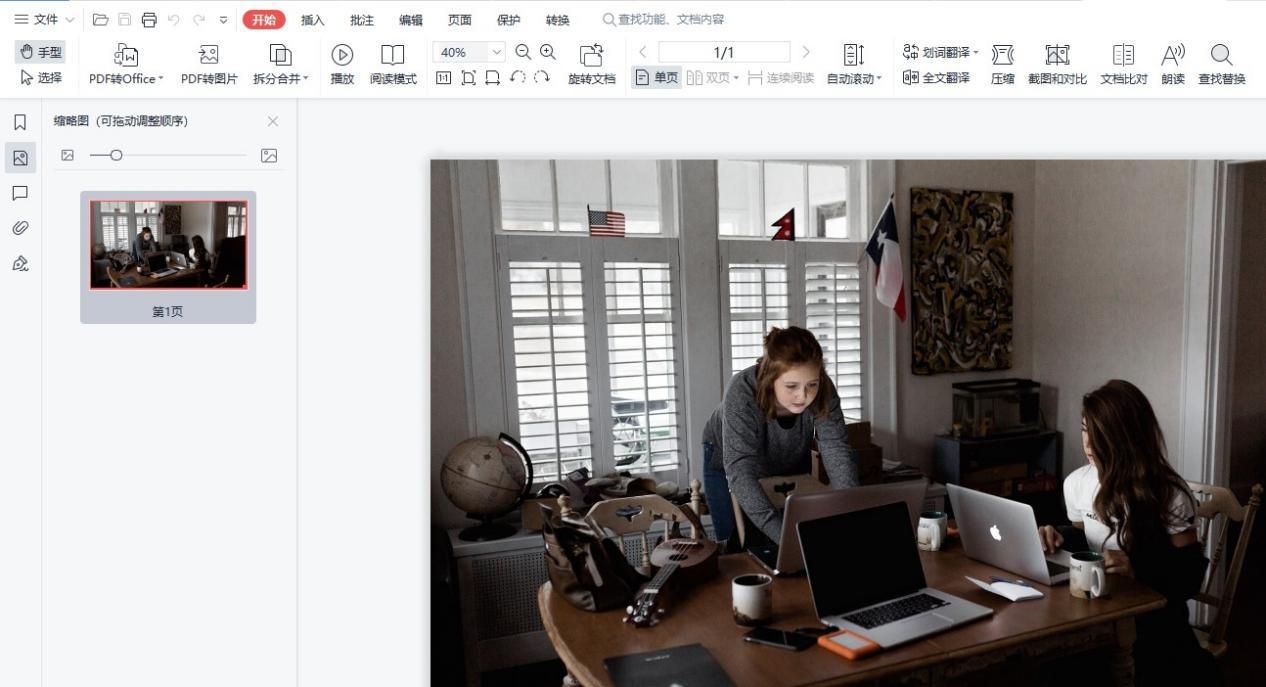The height and width of the screenshot is (687, 1266).
Task: Open the 文件 menu
Action: coord(44,20)
